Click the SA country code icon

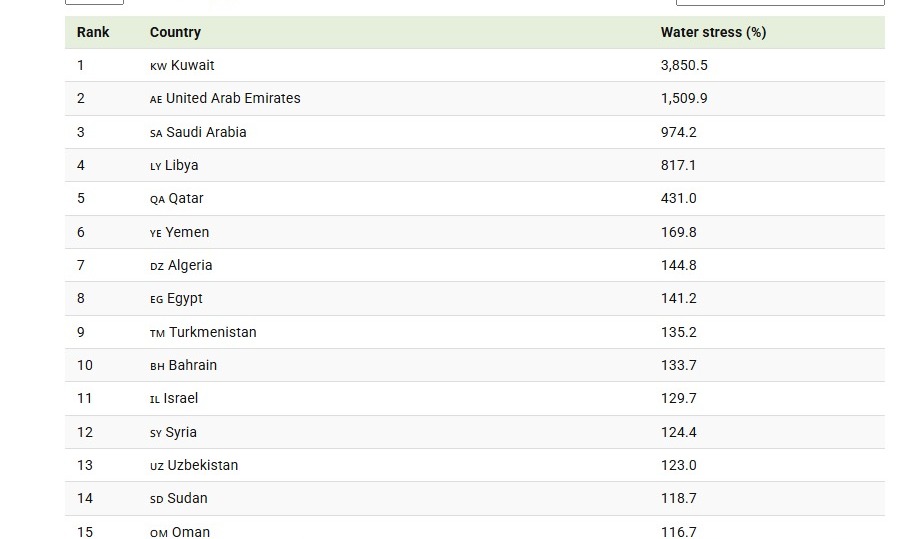point(156,133)
